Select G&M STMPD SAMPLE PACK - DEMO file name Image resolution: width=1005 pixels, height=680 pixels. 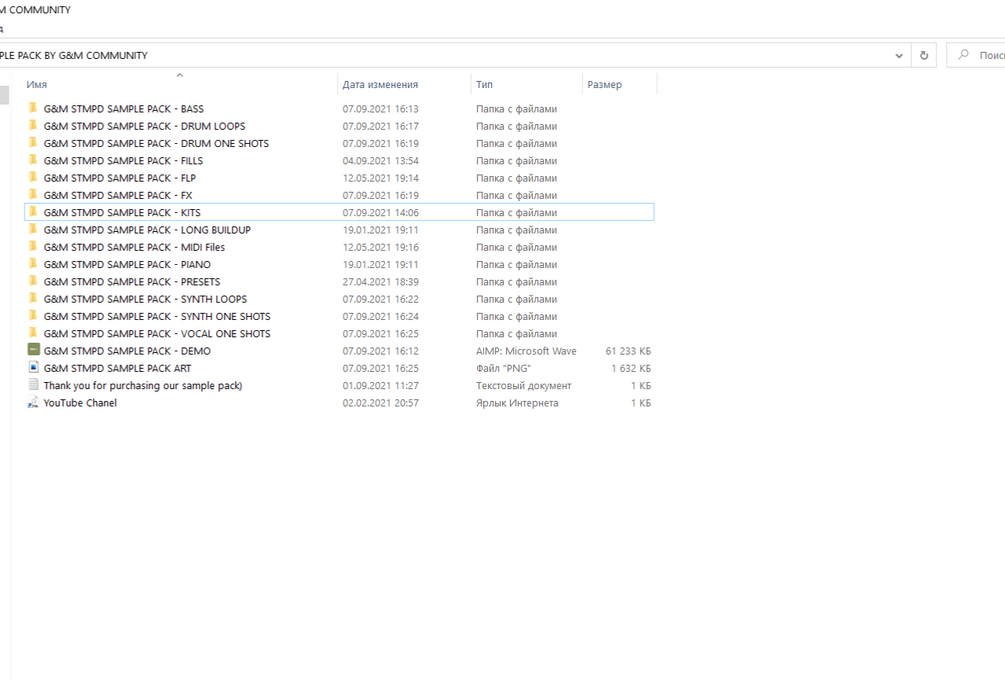[x=127, y=351]
